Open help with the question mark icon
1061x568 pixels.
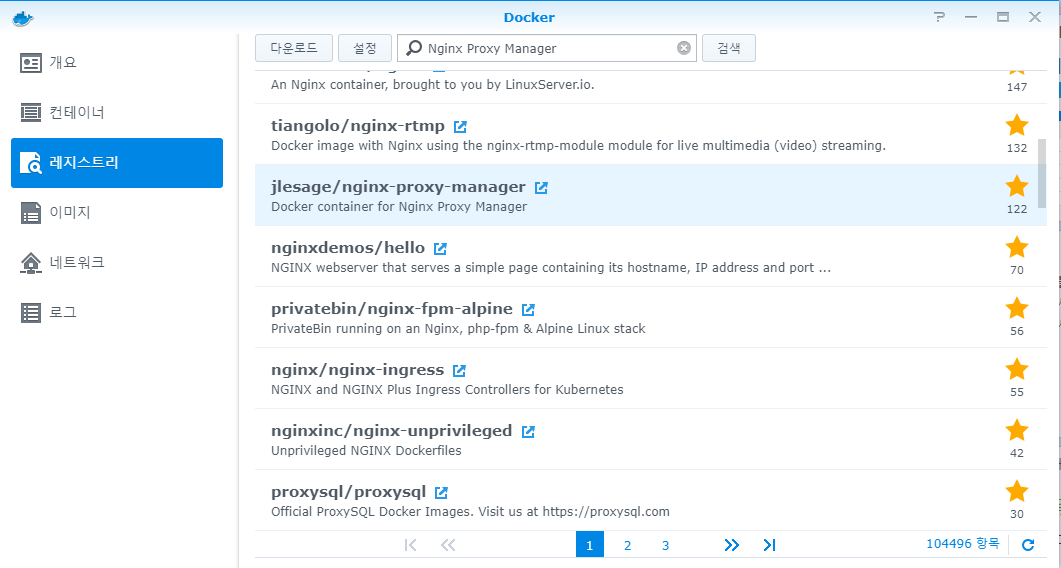pyautogui.click(x=939, y=17)
